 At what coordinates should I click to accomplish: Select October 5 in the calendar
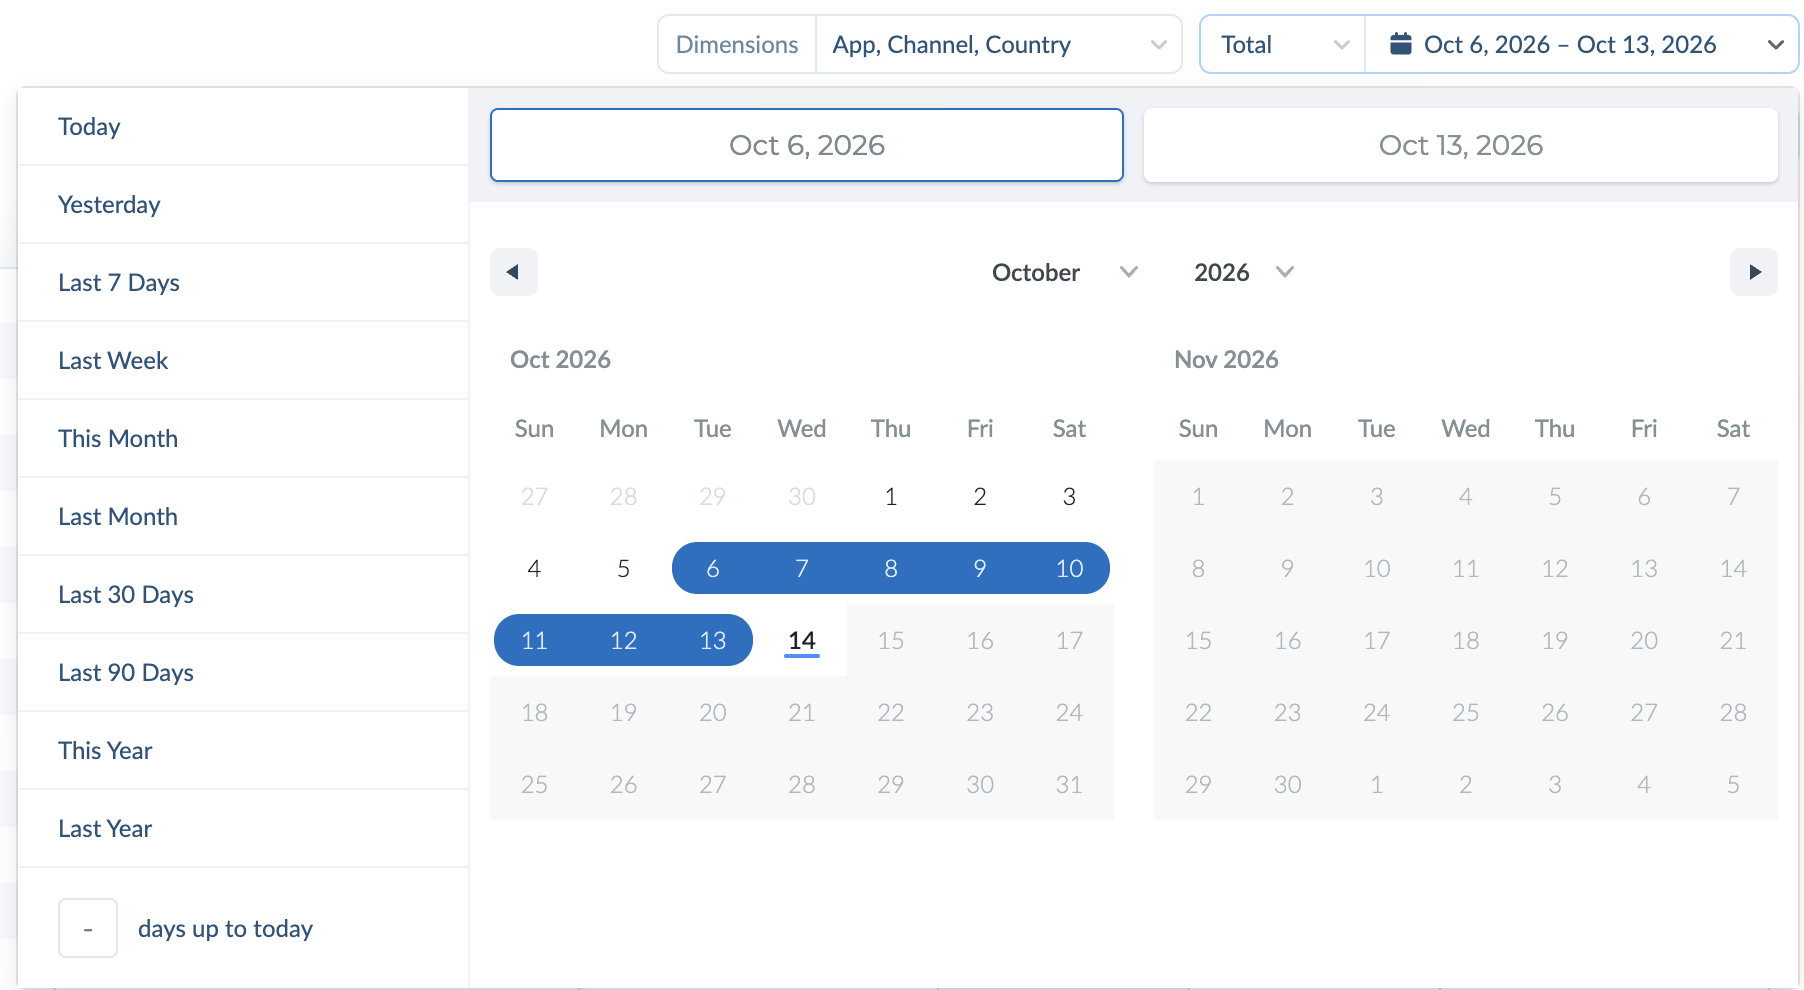(x=623, y=568)
